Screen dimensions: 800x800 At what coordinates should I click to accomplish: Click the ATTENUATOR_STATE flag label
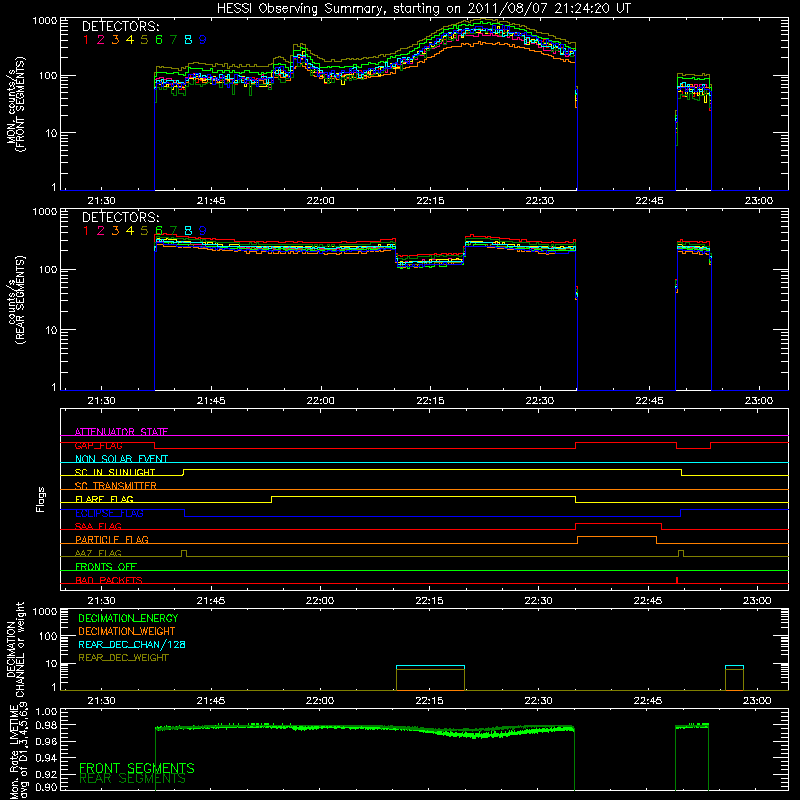121,432
